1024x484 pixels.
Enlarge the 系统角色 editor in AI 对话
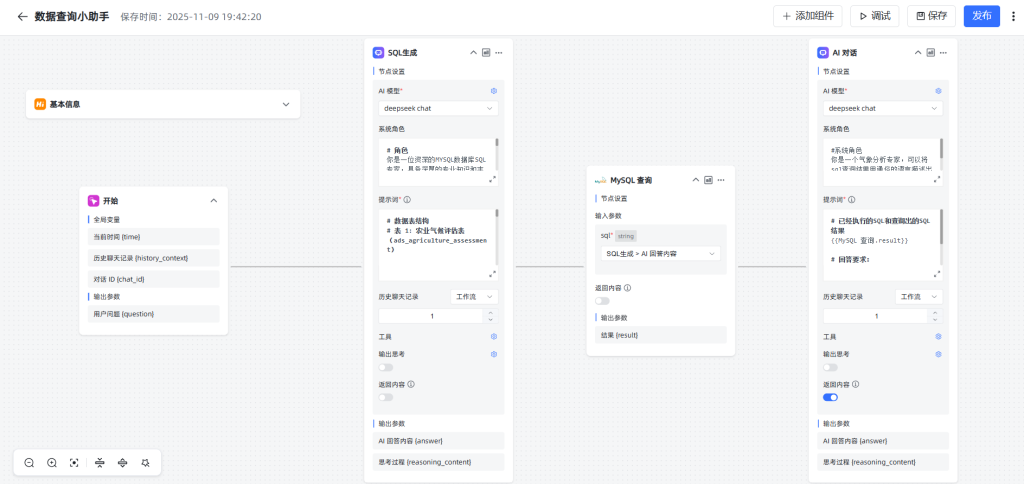coord(936,179)
